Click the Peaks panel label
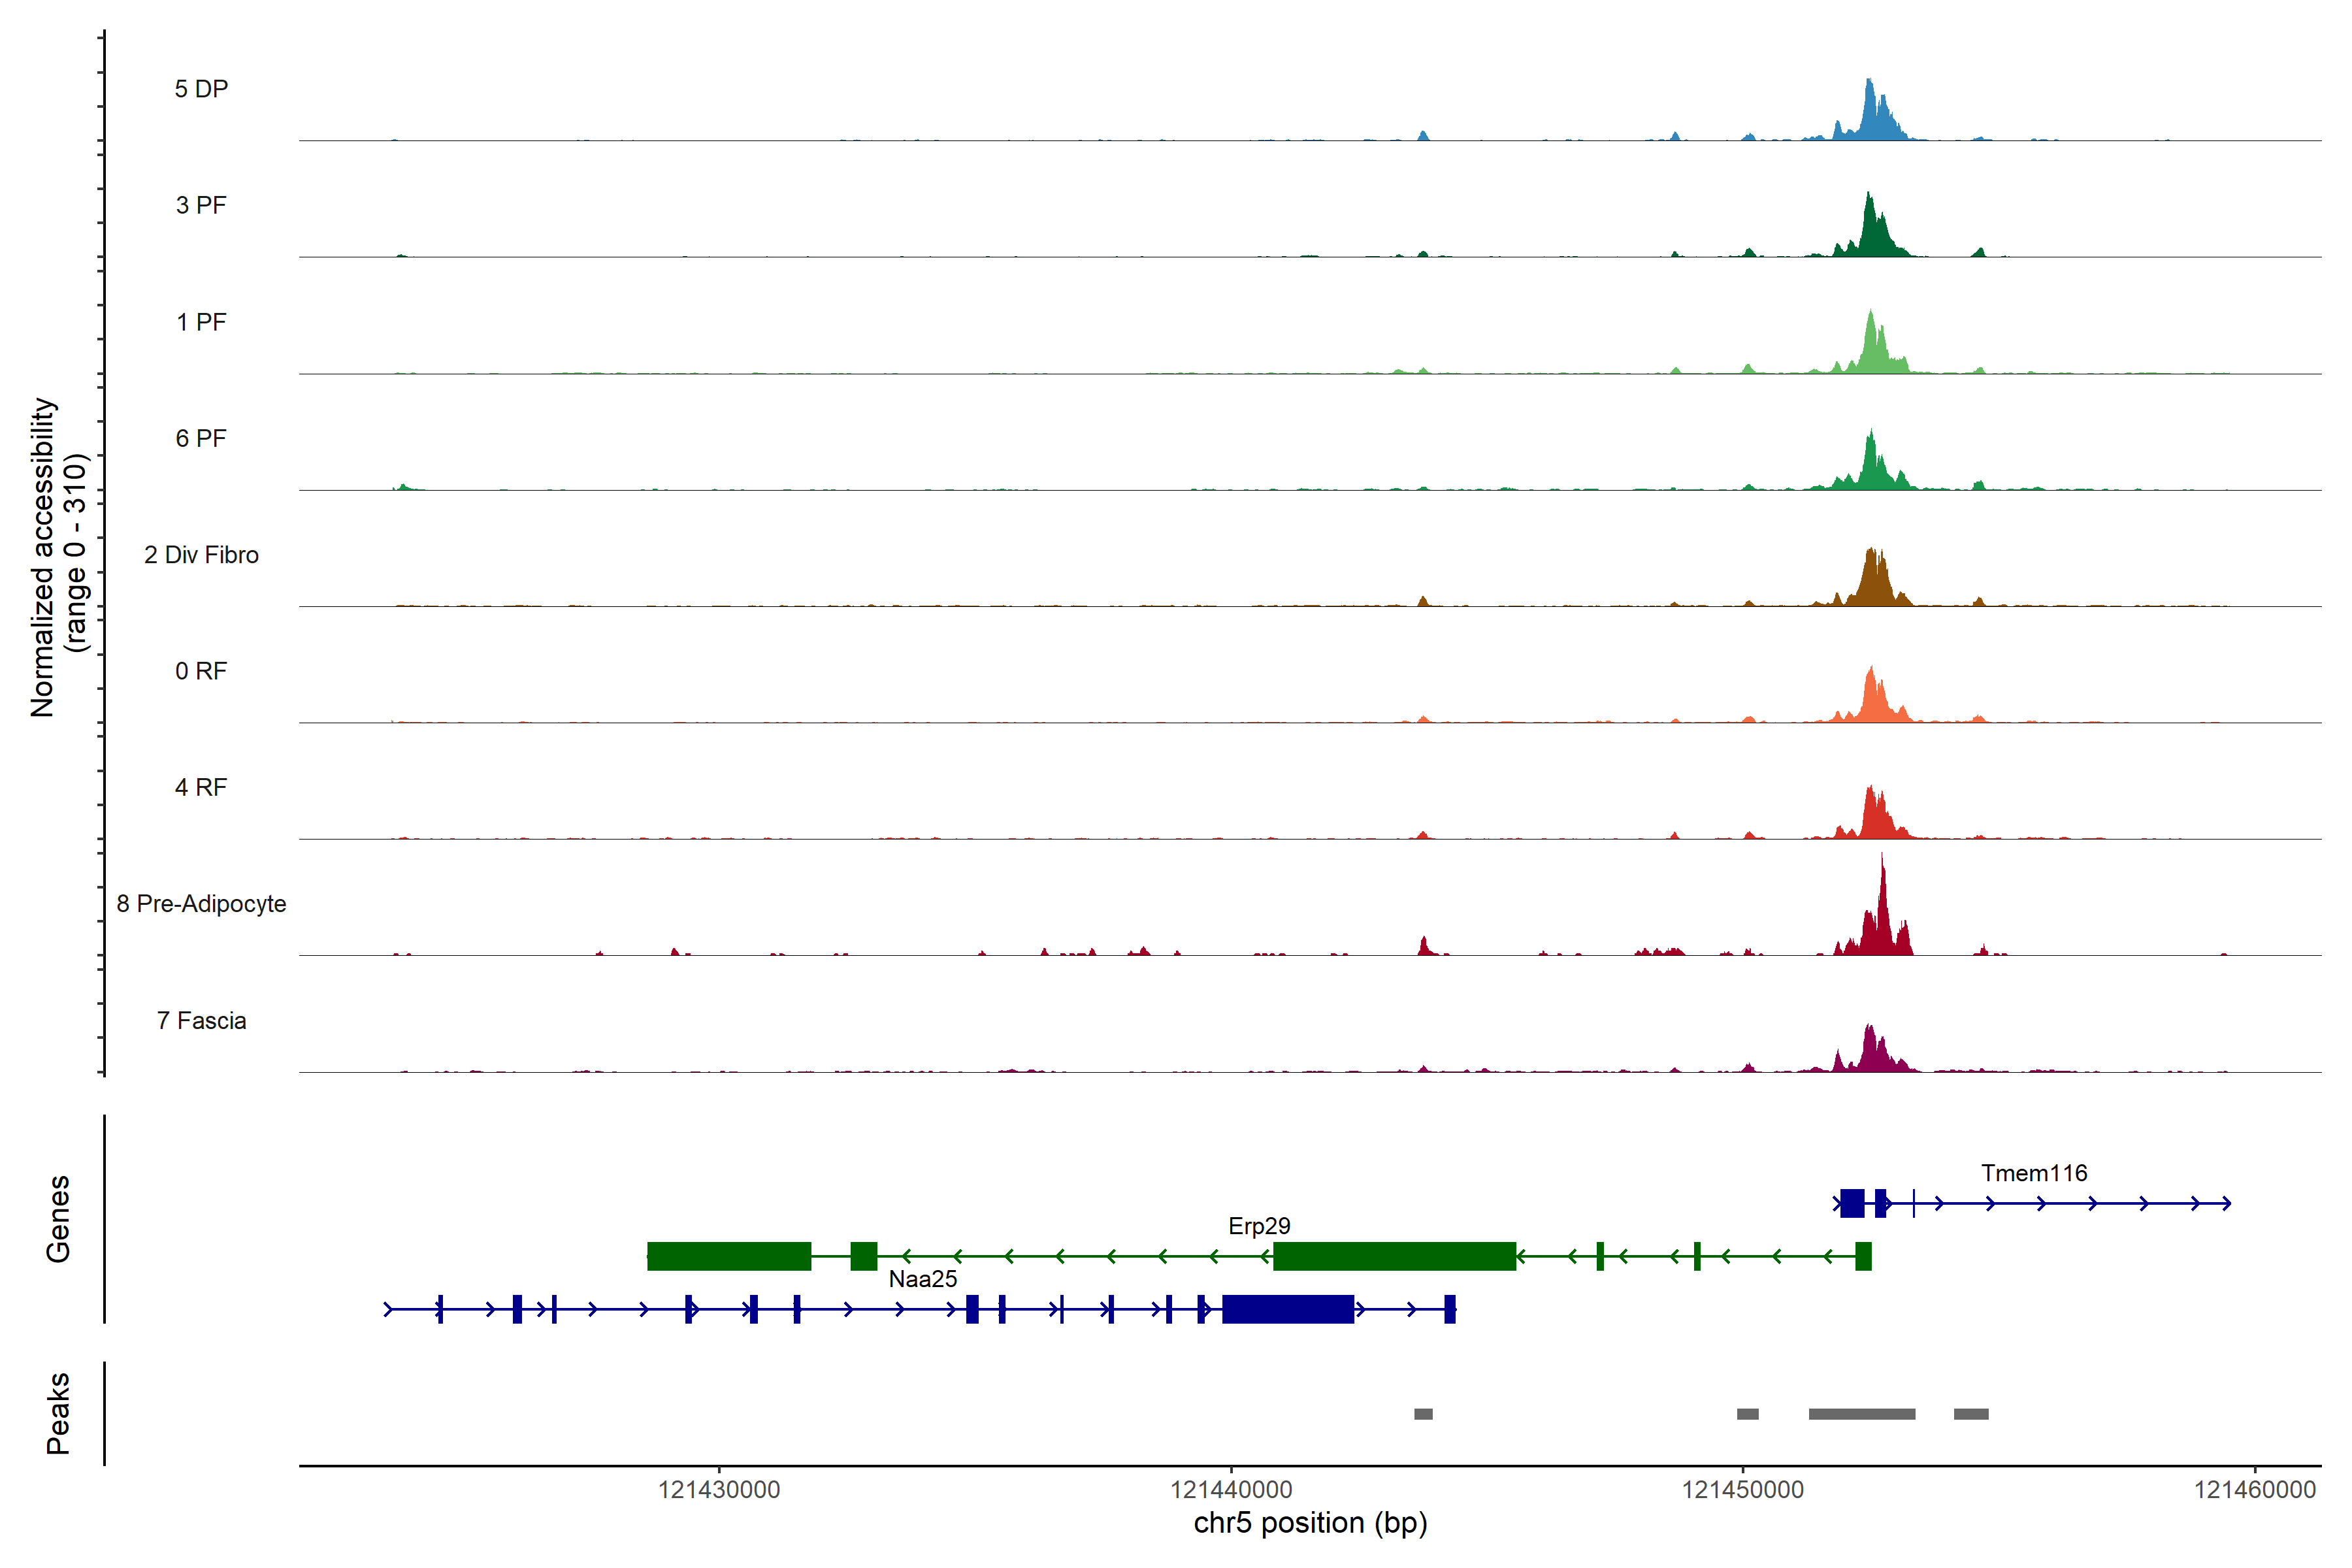2352x1568 pixels. (58, 1413)
